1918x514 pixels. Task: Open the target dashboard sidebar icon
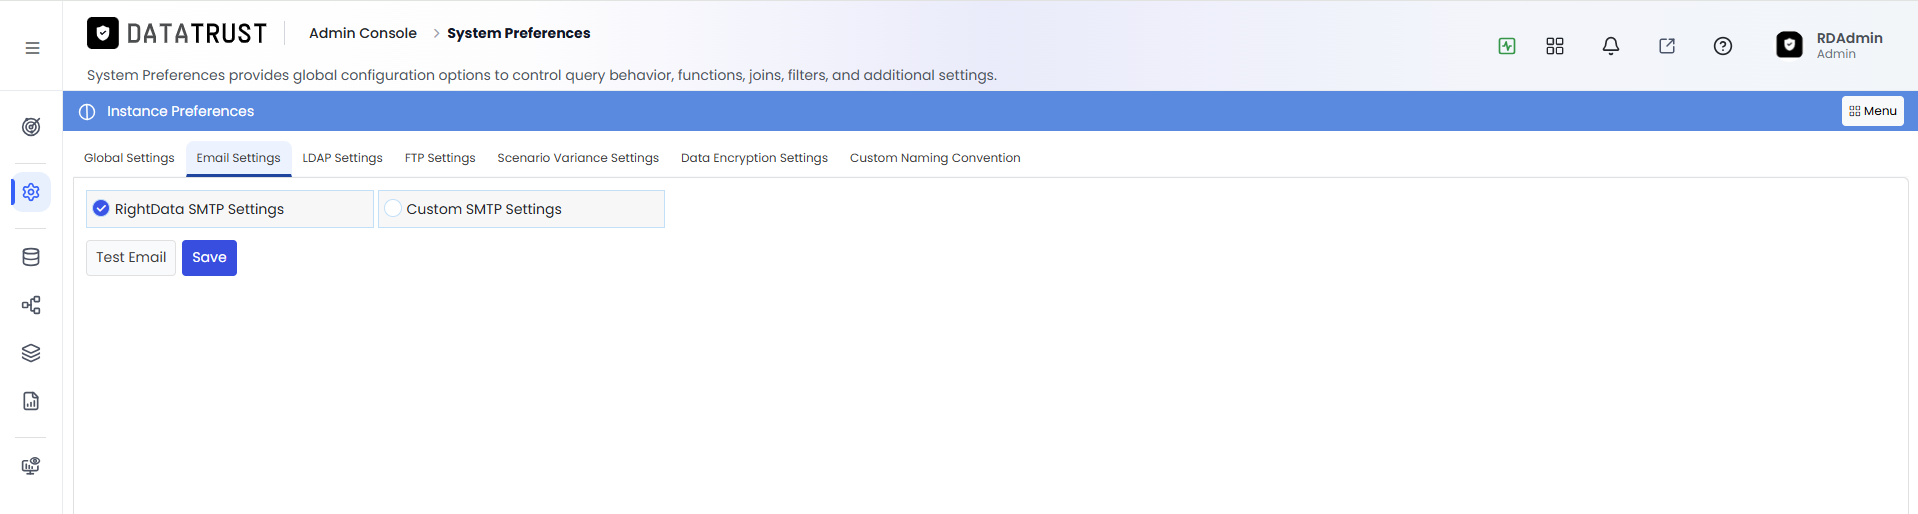pos(31,127)
